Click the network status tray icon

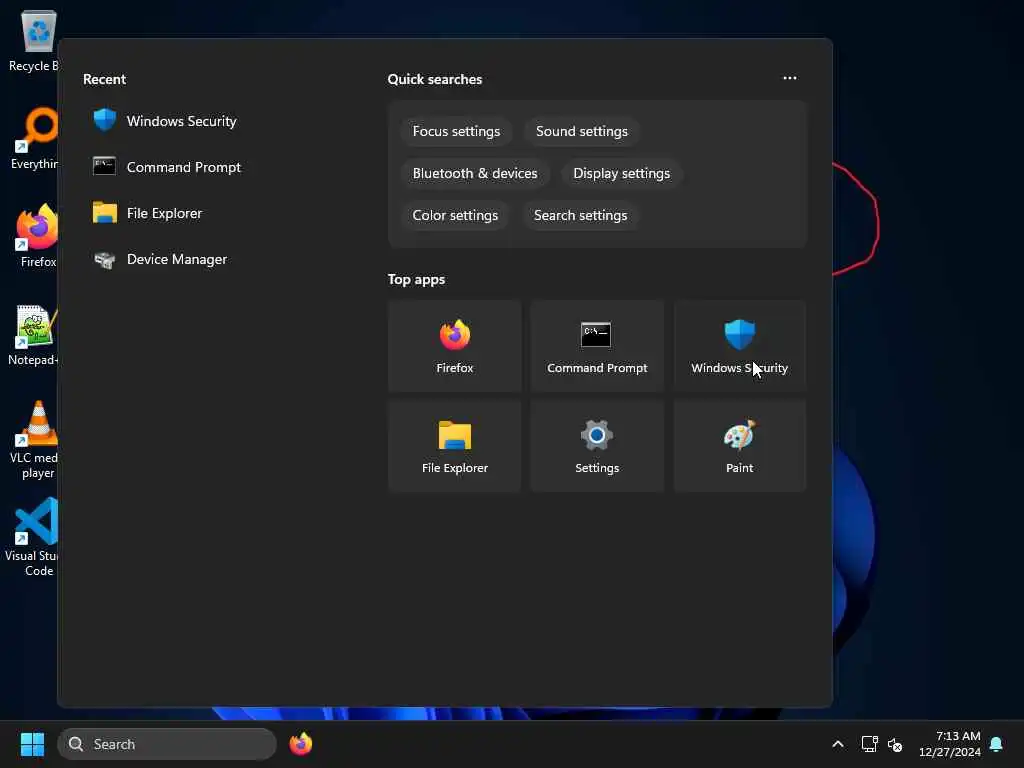(x=869, y=744)
